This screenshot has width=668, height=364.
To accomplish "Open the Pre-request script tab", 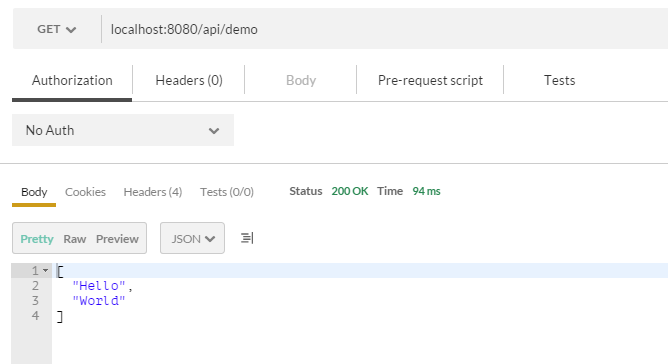I will tap(430, 81).
